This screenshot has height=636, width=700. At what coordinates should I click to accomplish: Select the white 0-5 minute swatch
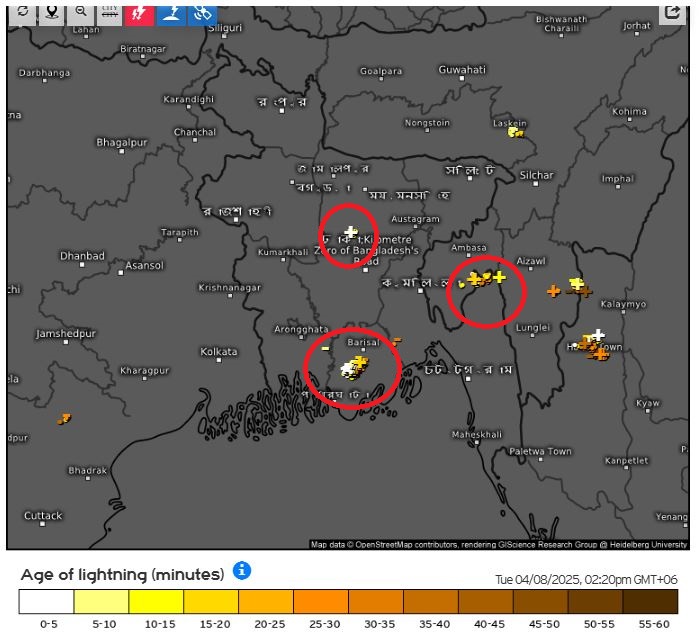46,601
